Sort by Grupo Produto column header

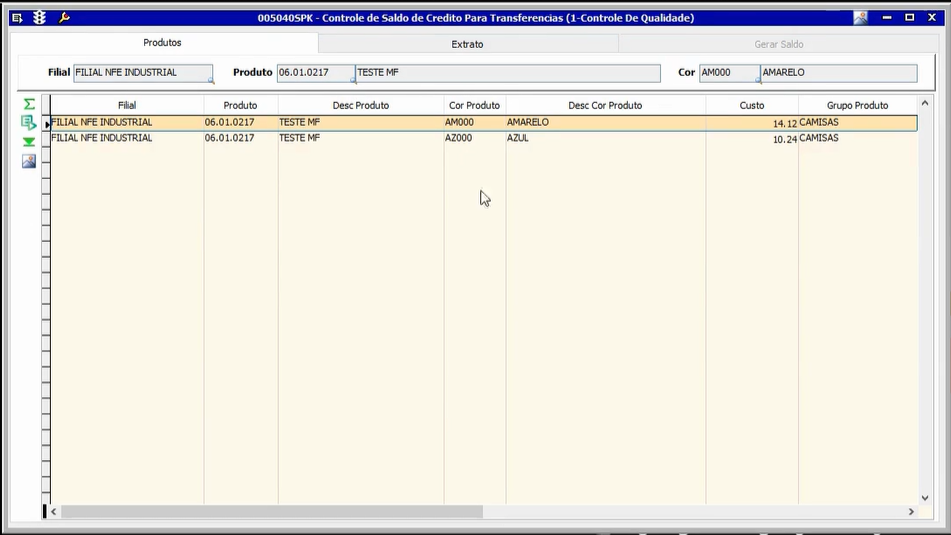pyautogui.click(x=858, y=105)
